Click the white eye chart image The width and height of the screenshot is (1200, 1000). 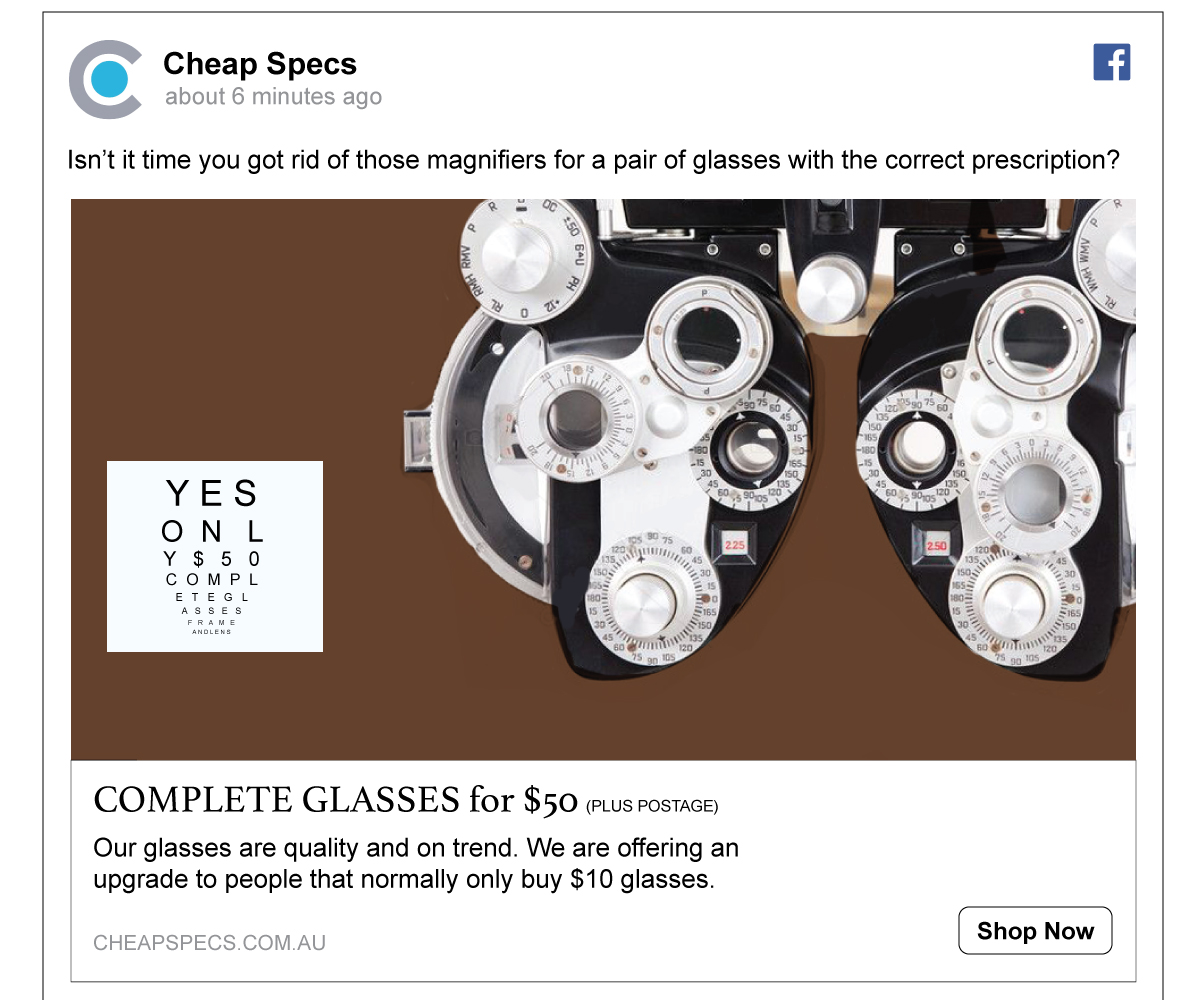coord(215,556)
